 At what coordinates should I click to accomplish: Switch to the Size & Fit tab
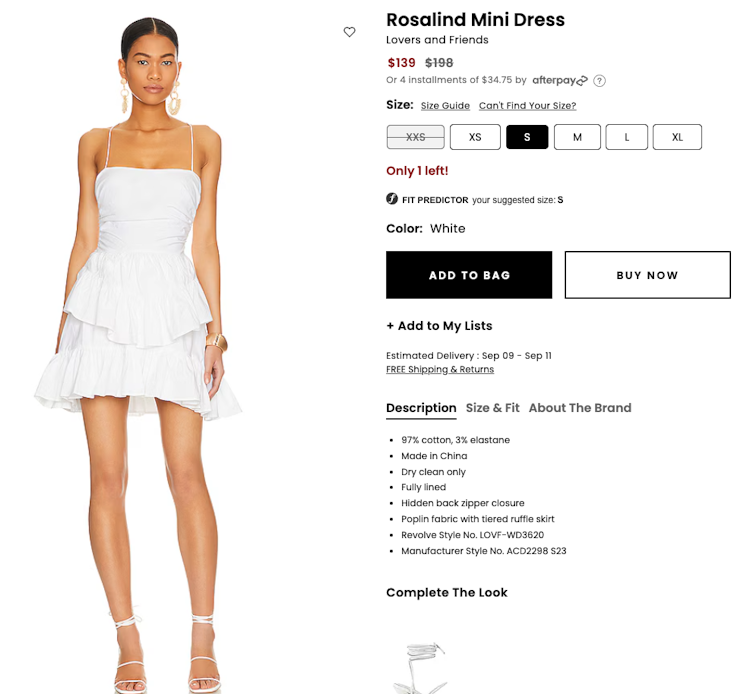[x=492, y=408]
